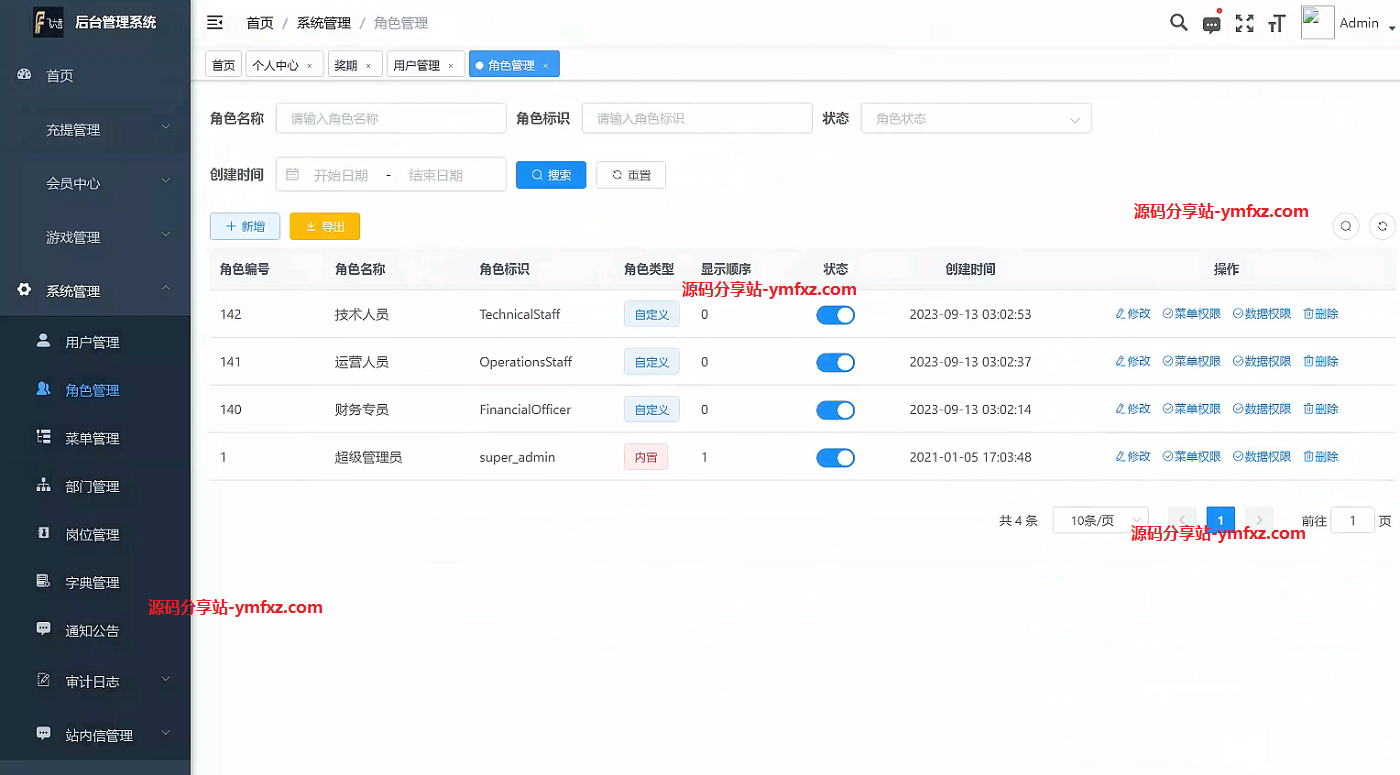Screen dimensions: 1400x775
Task: Open the 10条/页 page size dropdown
Action: (1100, 520)
